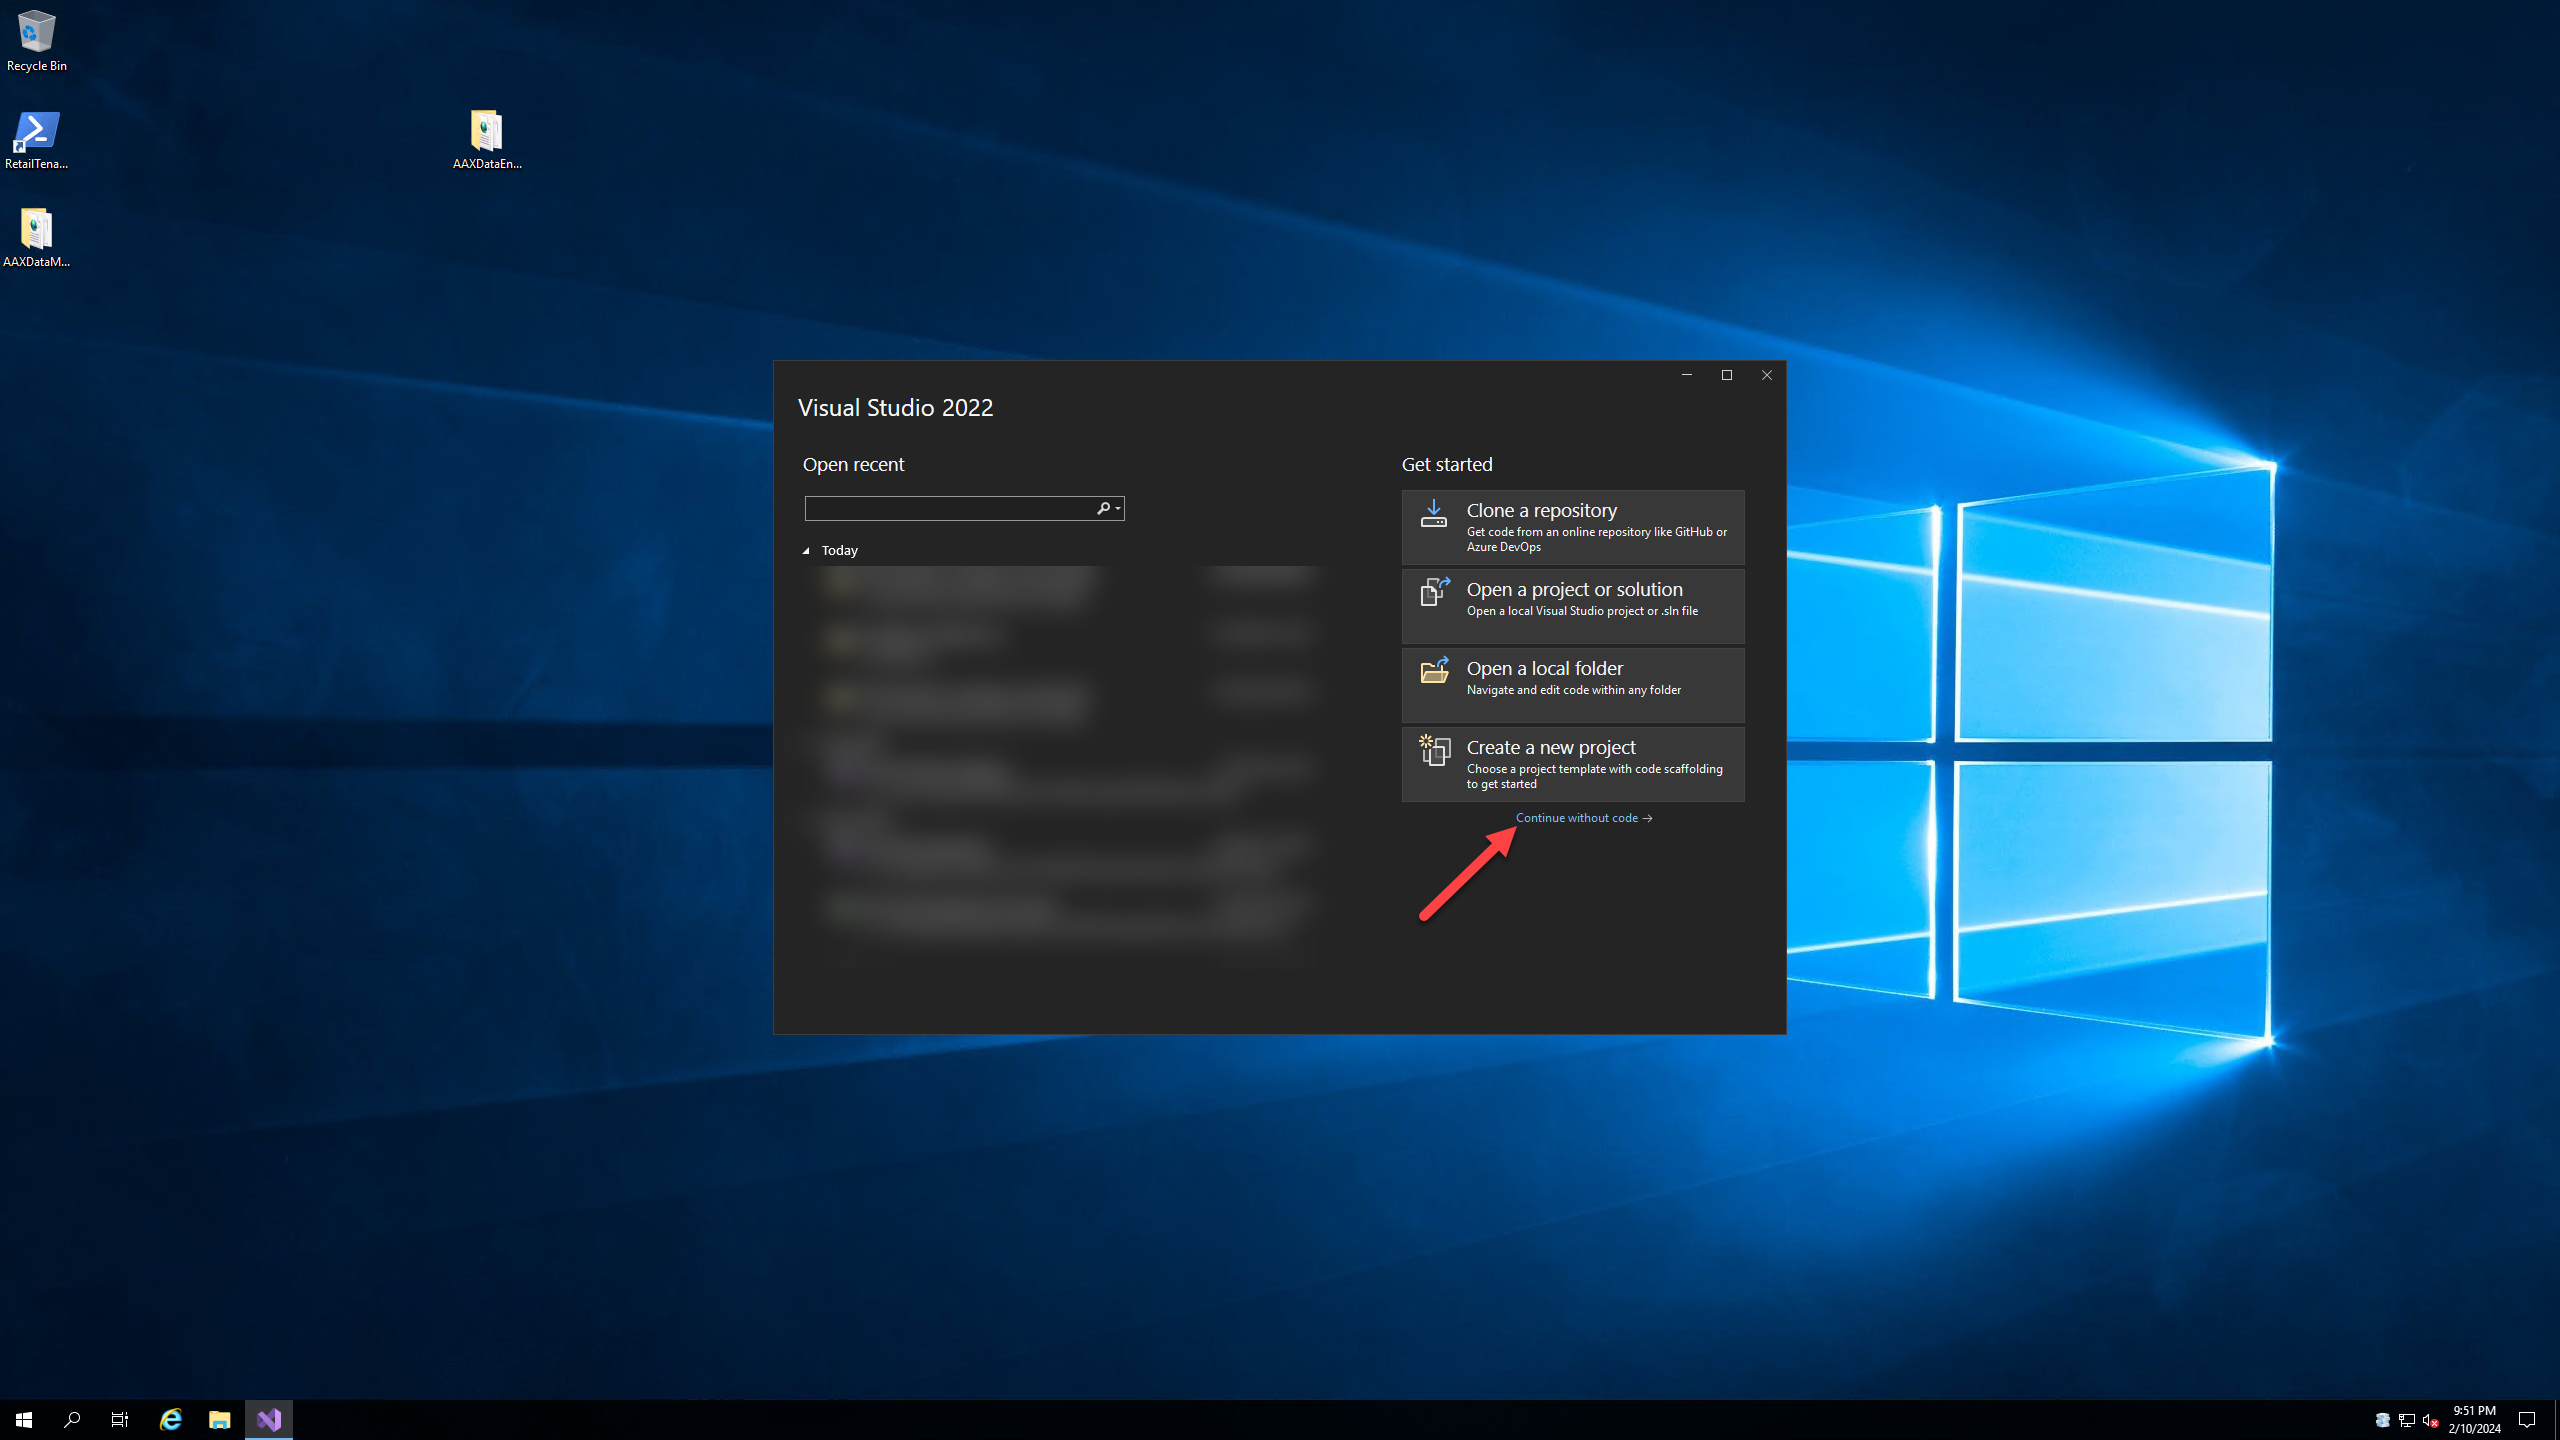The height and width of the screenshot is (1440, 2560).
Task: Open the search options dropdown arrow
Action: [1118, 509]
